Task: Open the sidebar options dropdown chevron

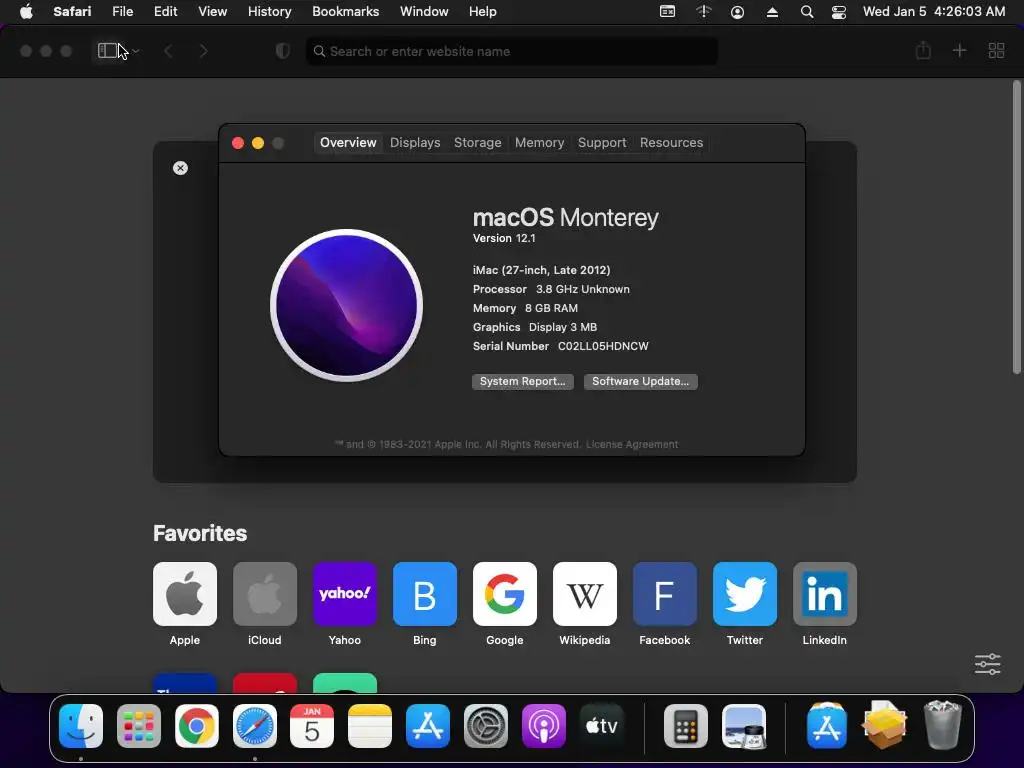Action: [135, 51]
